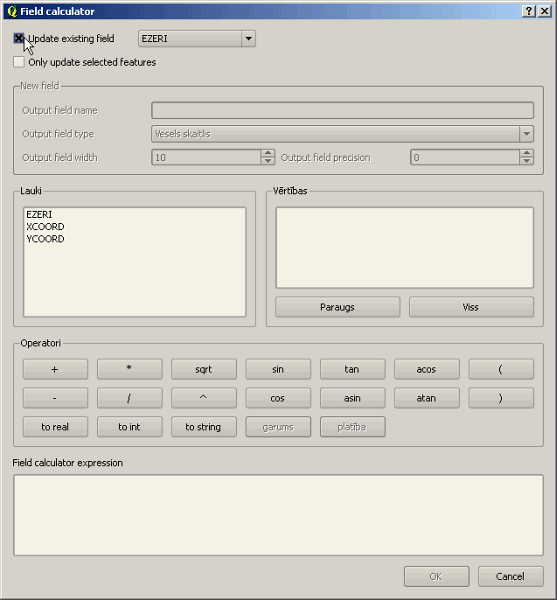Insert the atan function
This screenshot has height=600, width=557.
click(427, 398)
